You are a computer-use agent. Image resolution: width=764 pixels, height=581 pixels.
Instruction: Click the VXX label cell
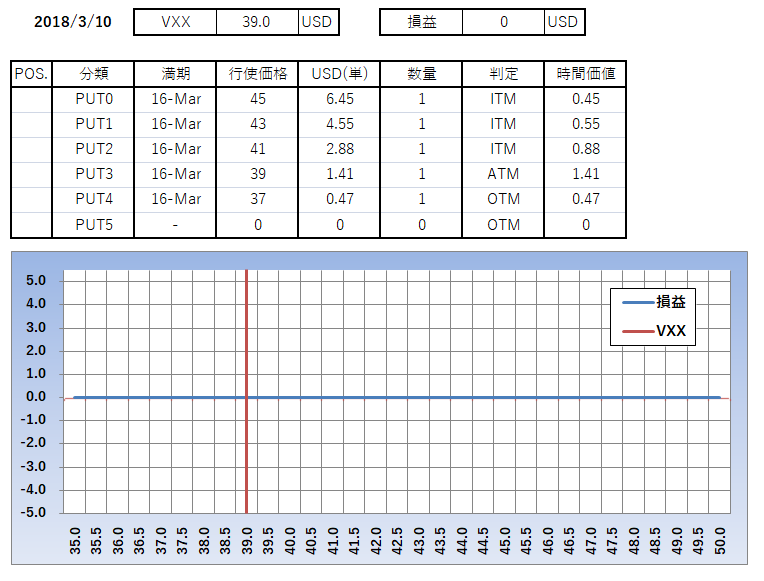pos(175,22)
